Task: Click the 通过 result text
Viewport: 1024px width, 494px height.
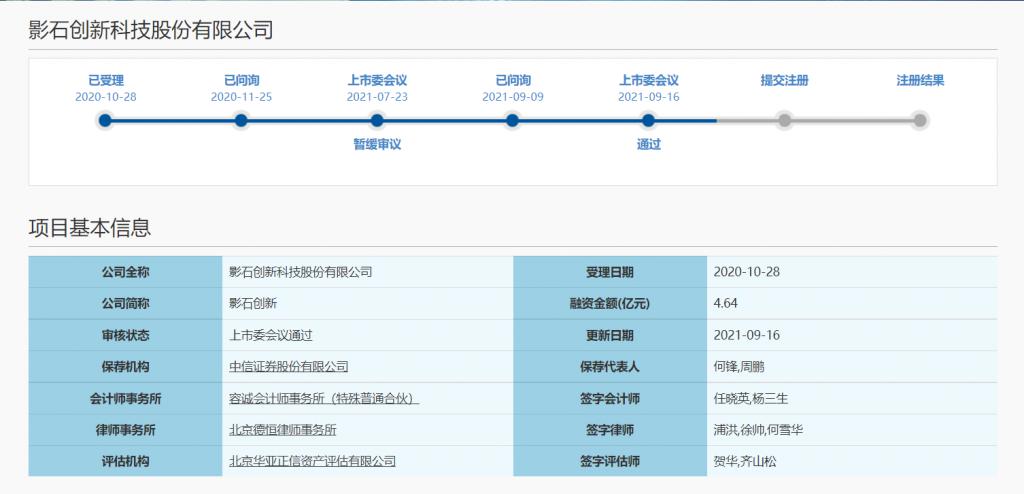Action: pyautogui.click(x=648, y=144)
